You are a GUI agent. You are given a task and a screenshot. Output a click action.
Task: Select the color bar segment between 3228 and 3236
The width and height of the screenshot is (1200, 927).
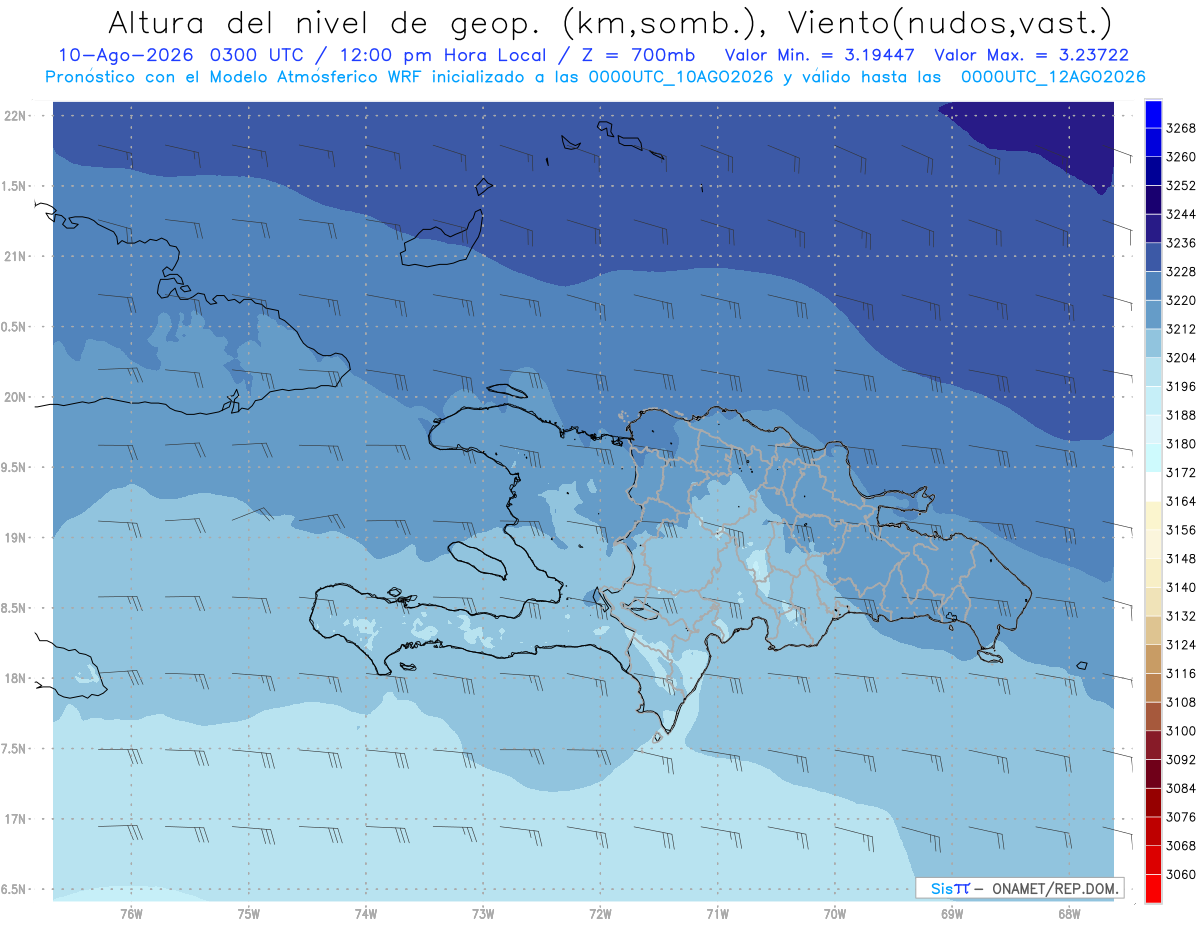1152,257
